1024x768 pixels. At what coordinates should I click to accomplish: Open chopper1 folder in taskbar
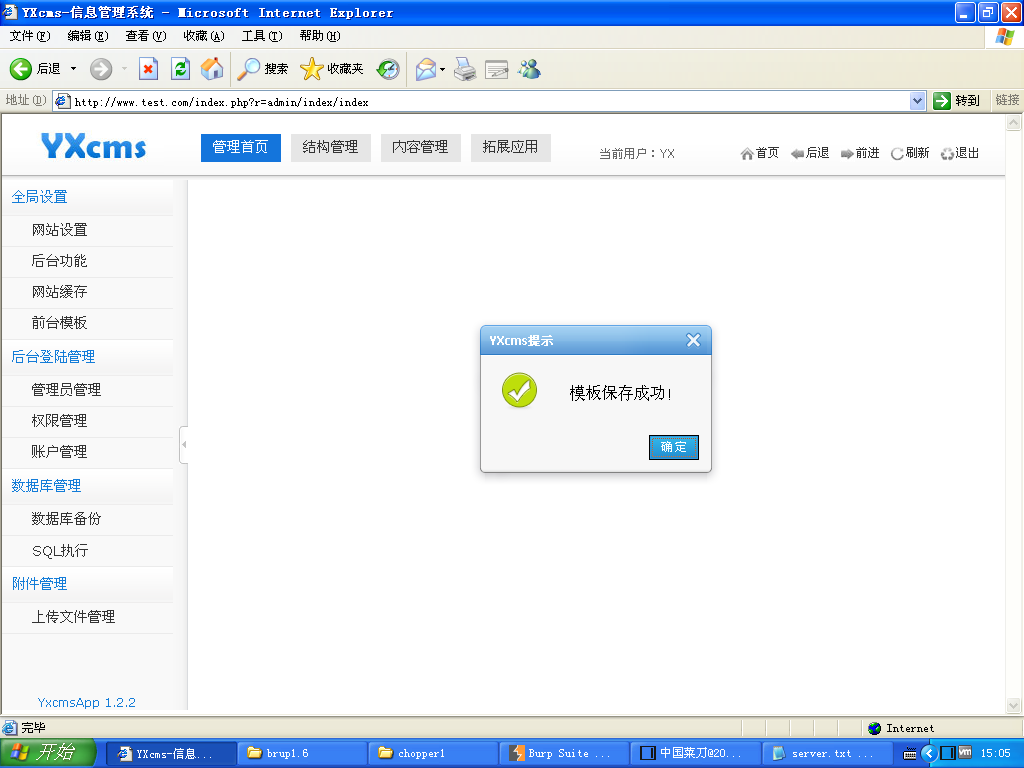coord(434,753)
